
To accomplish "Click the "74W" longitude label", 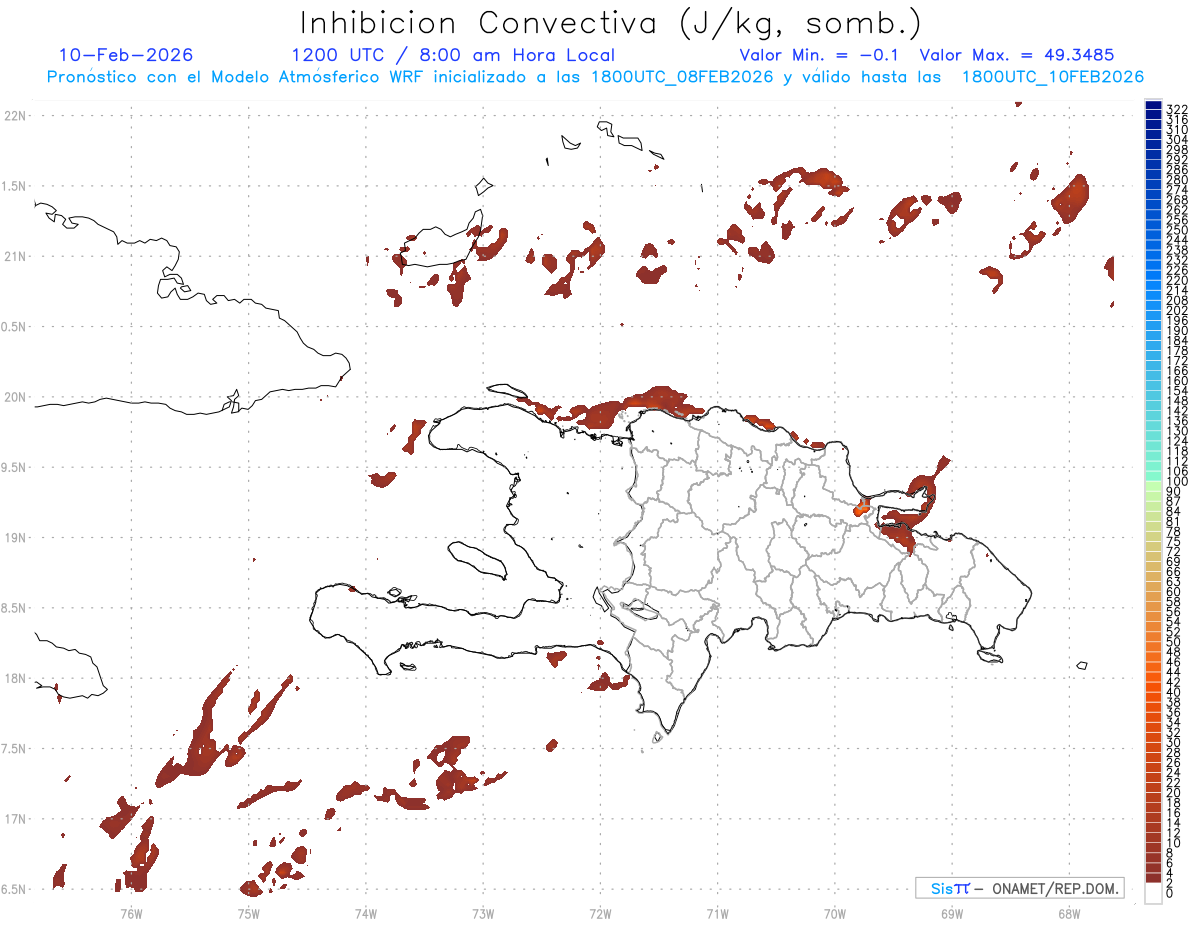I will pyautogui.click(x=366, y=913).
